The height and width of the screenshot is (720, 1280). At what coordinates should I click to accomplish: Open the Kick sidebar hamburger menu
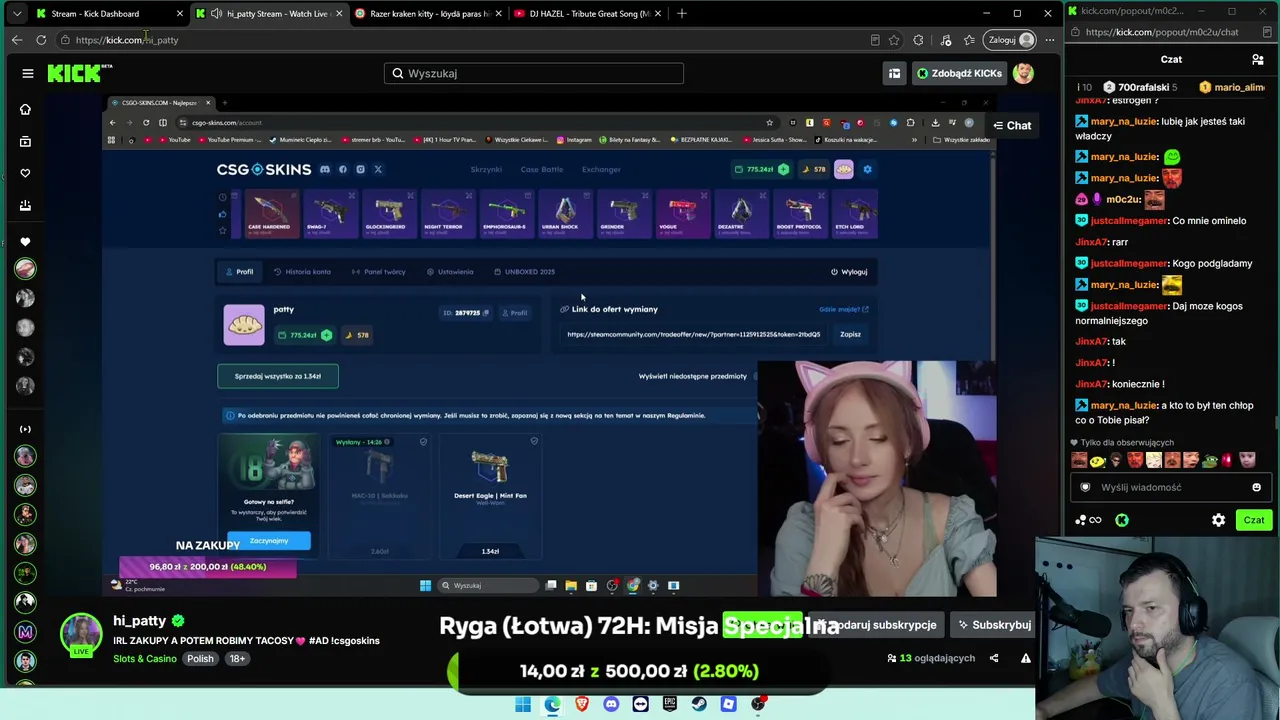coord(28,73)
